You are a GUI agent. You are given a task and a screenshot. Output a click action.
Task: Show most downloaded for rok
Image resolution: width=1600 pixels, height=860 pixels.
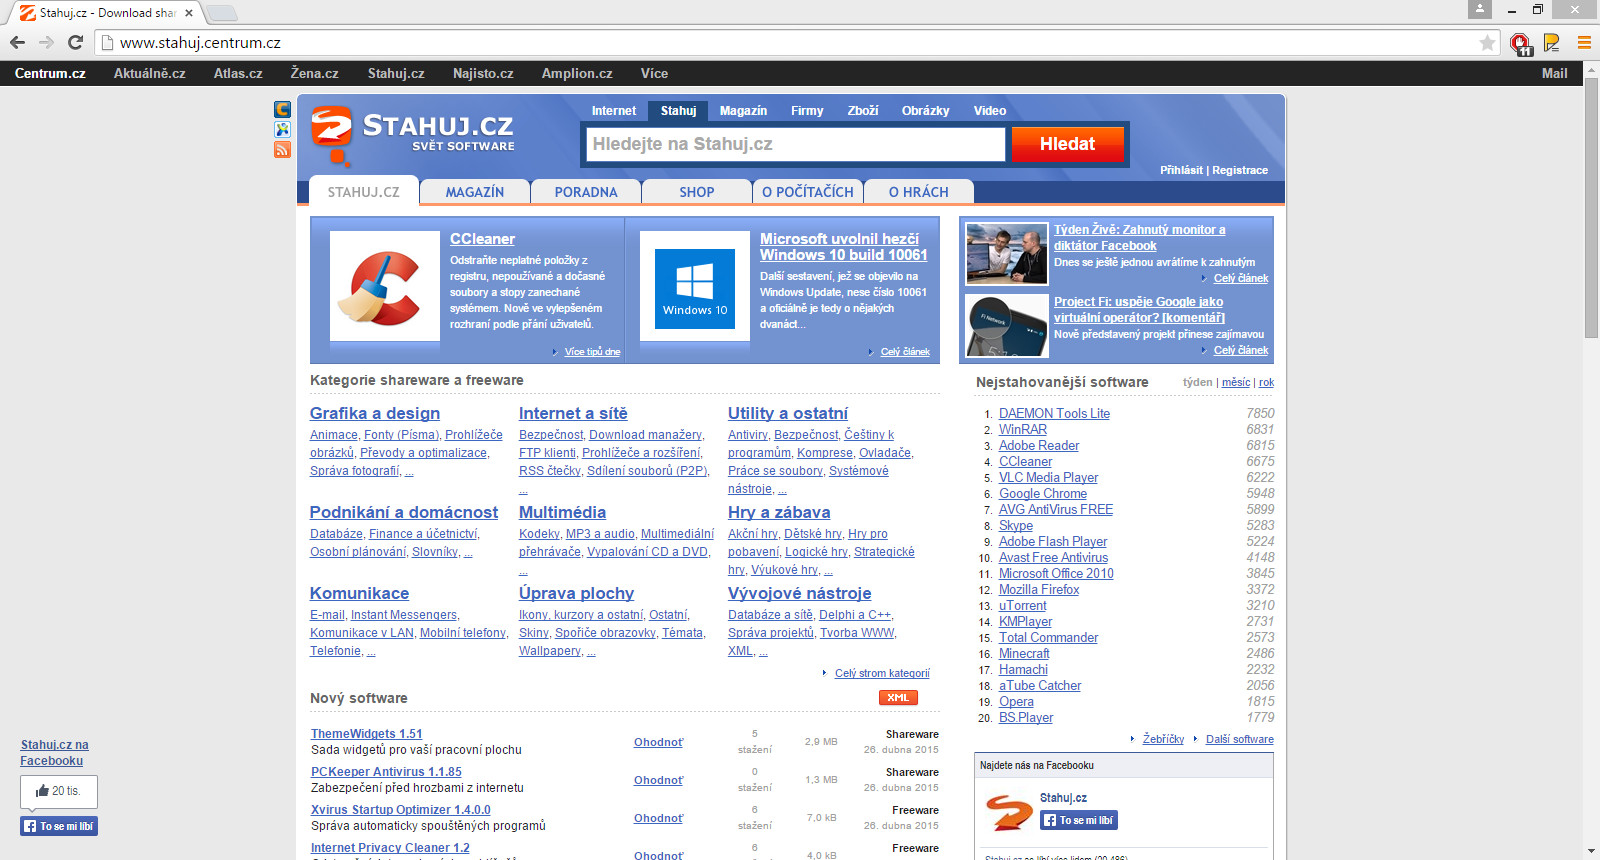pos(1266,382)
